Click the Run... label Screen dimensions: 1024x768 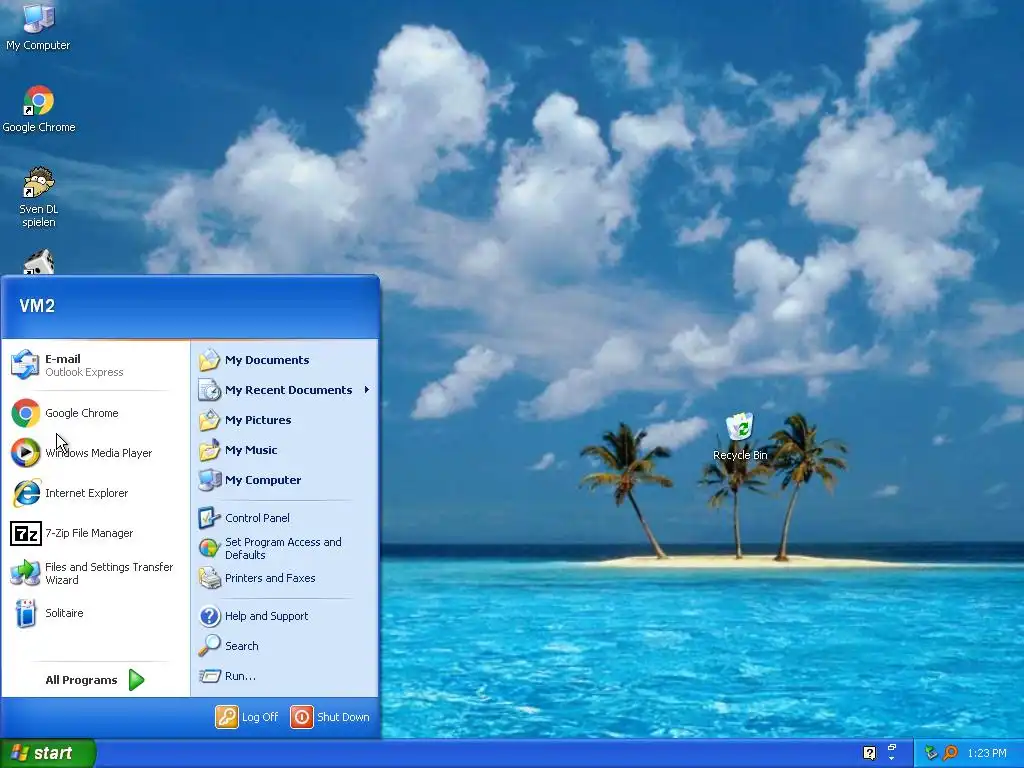pos(240,676)
